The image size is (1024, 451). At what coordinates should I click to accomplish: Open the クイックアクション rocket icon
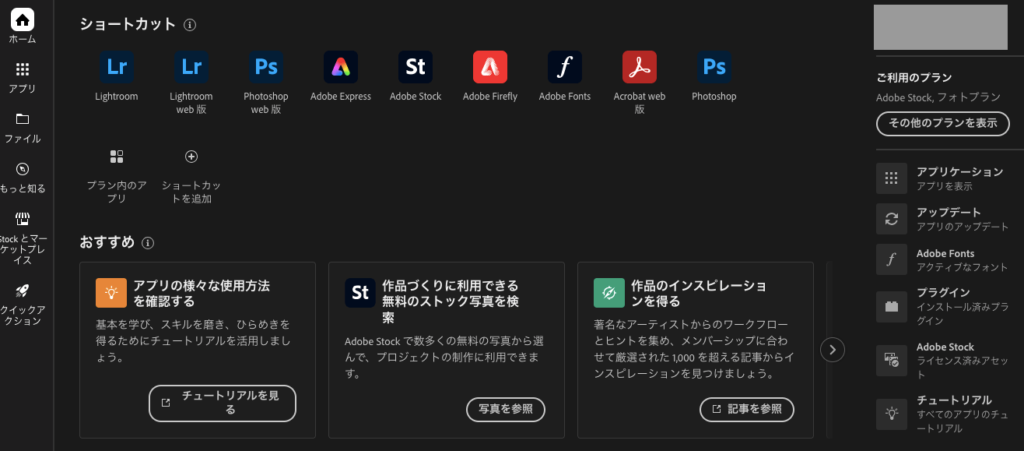click(x=22, y=291)
